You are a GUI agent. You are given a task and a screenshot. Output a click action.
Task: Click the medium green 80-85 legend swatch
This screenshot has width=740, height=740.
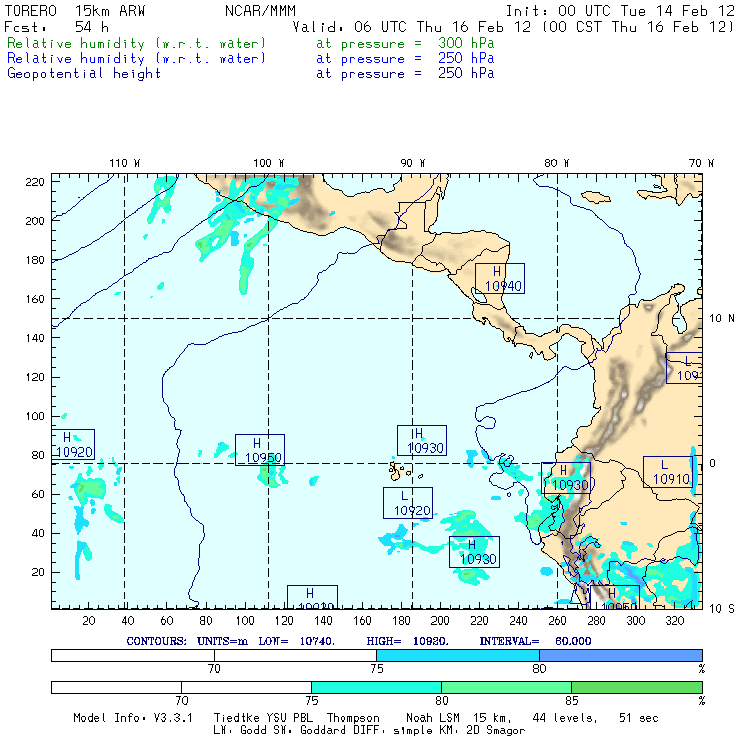[506, 687]
